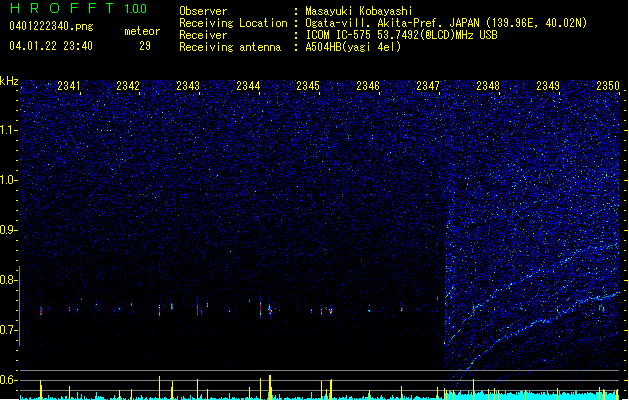
Task: Click the kHz axis unit label
Action: [x=9, y=81]
